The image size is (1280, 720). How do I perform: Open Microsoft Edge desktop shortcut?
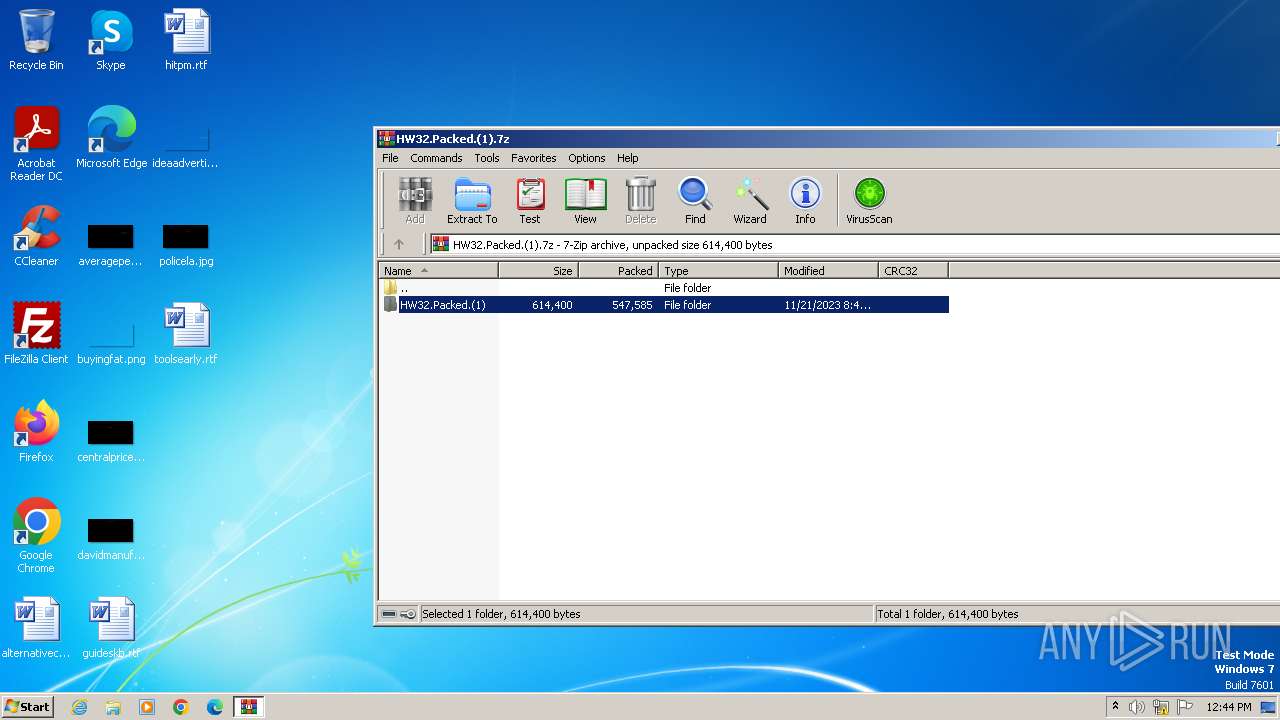point(111,138)
